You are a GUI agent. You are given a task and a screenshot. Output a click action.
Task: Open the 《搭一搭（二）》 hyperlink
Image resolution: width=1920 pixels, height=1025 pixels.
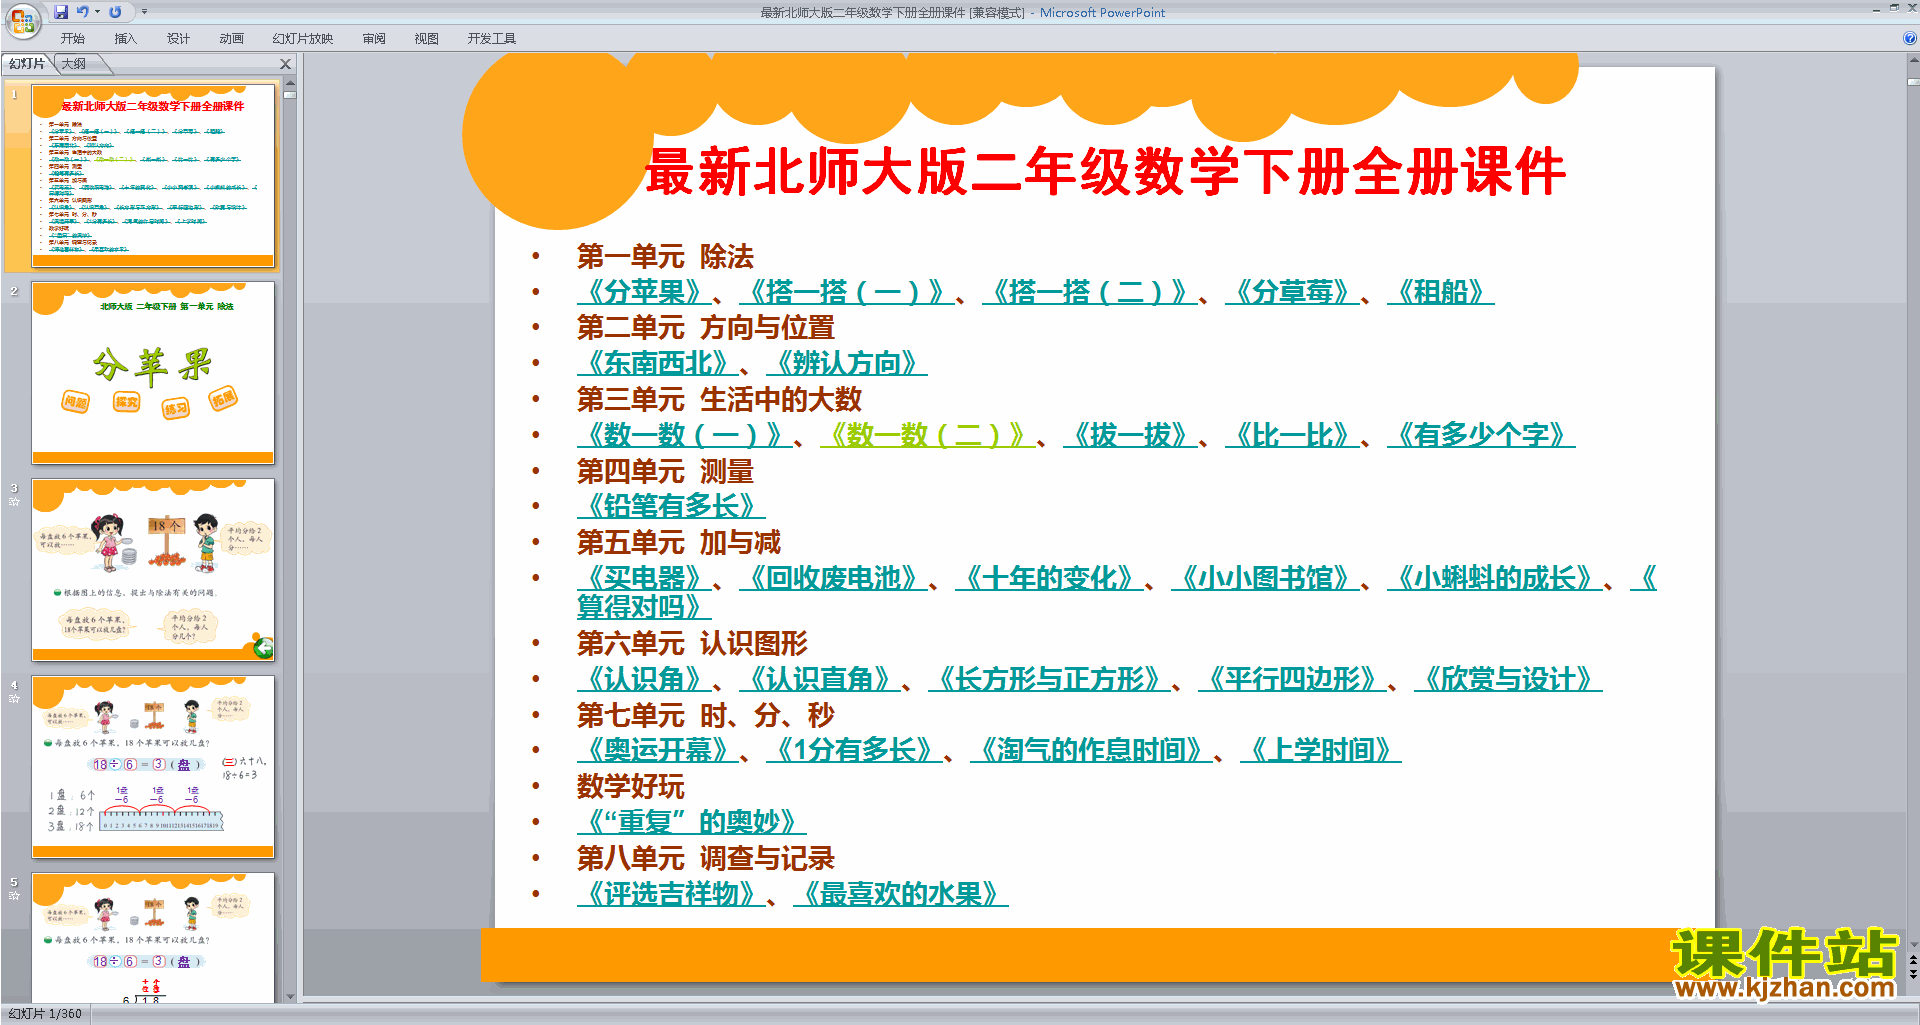(x=1090, y=292)
